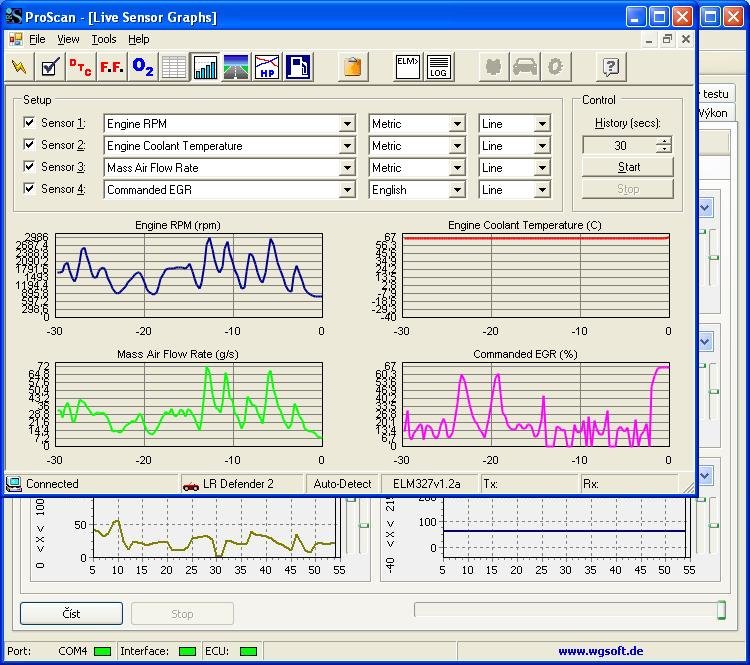Open the O2 oxygen sensor icon
The width and height of the screenshot is (750, 665).
[143, 67]
